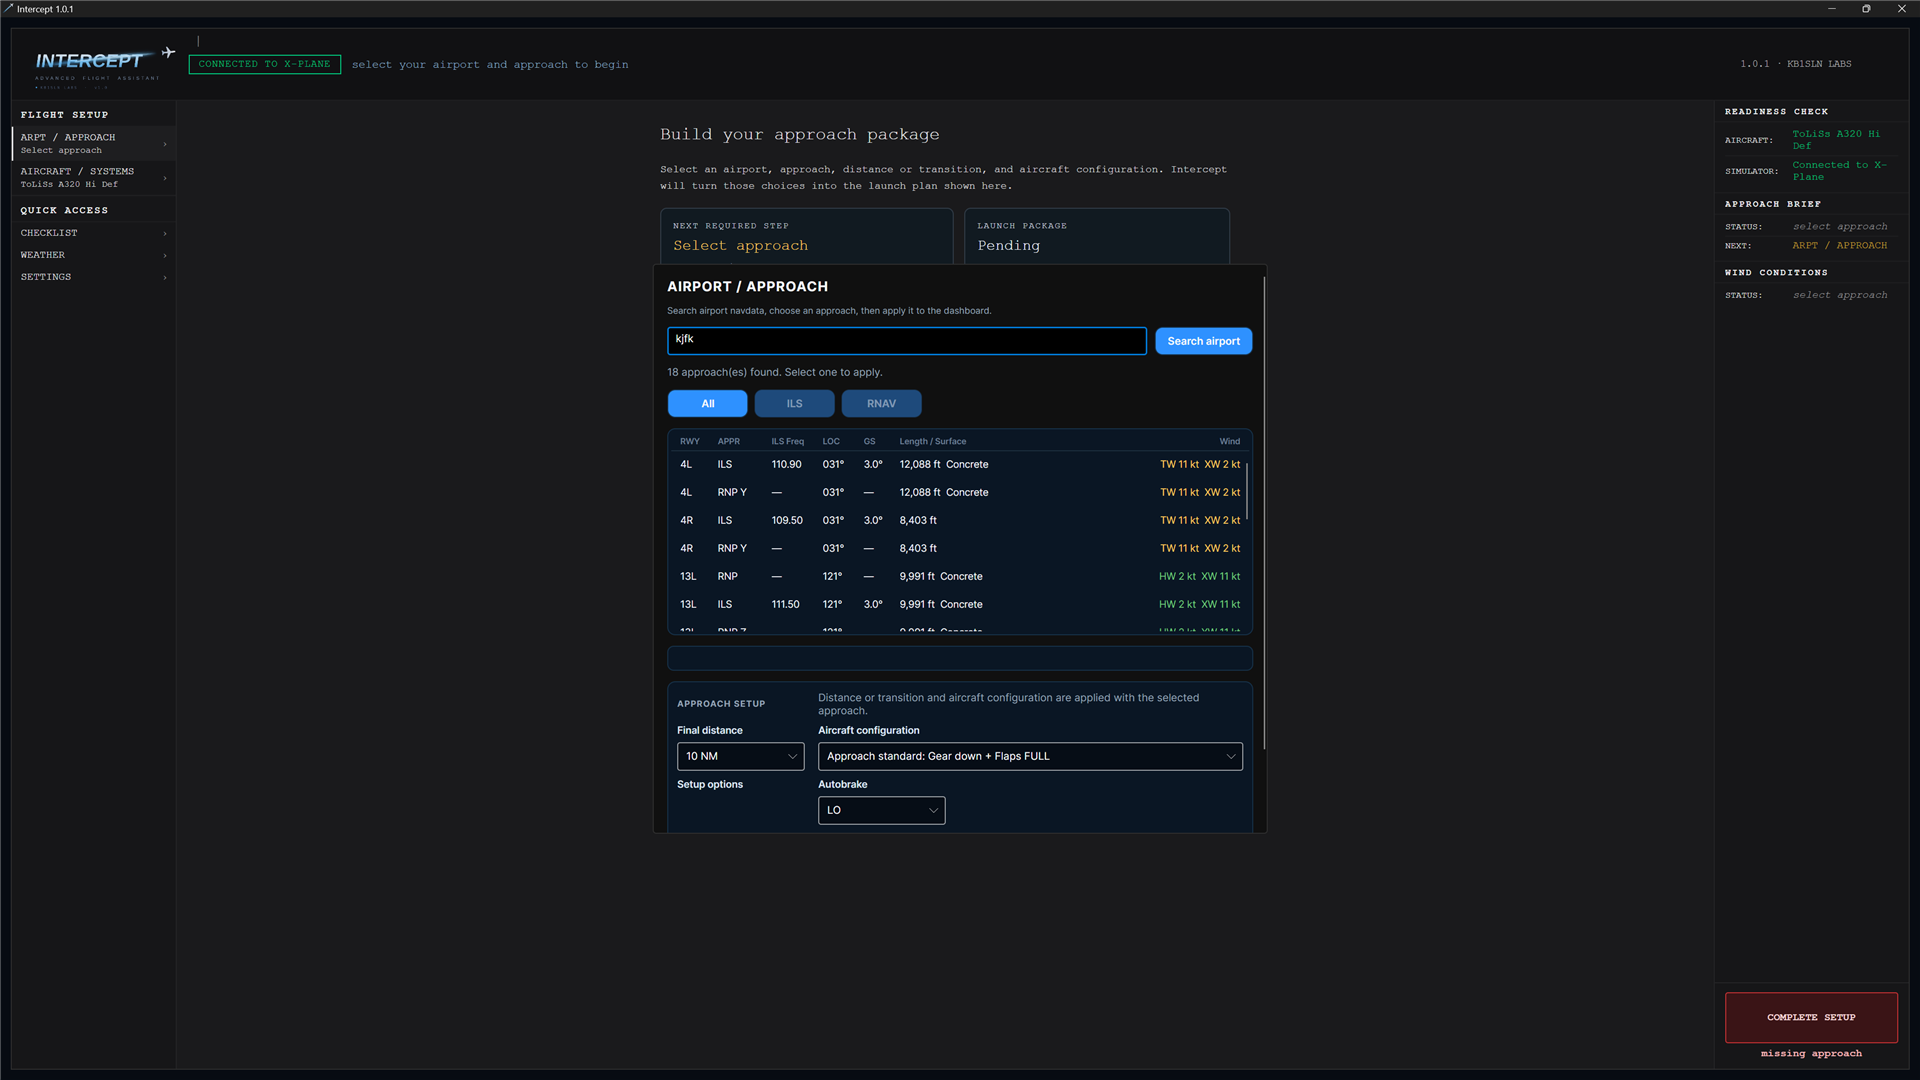The width and height of the screenshot is (1920, 1080).
Task: Select the 13L ILS 111.50 approach row
Action: pos(959,604)
